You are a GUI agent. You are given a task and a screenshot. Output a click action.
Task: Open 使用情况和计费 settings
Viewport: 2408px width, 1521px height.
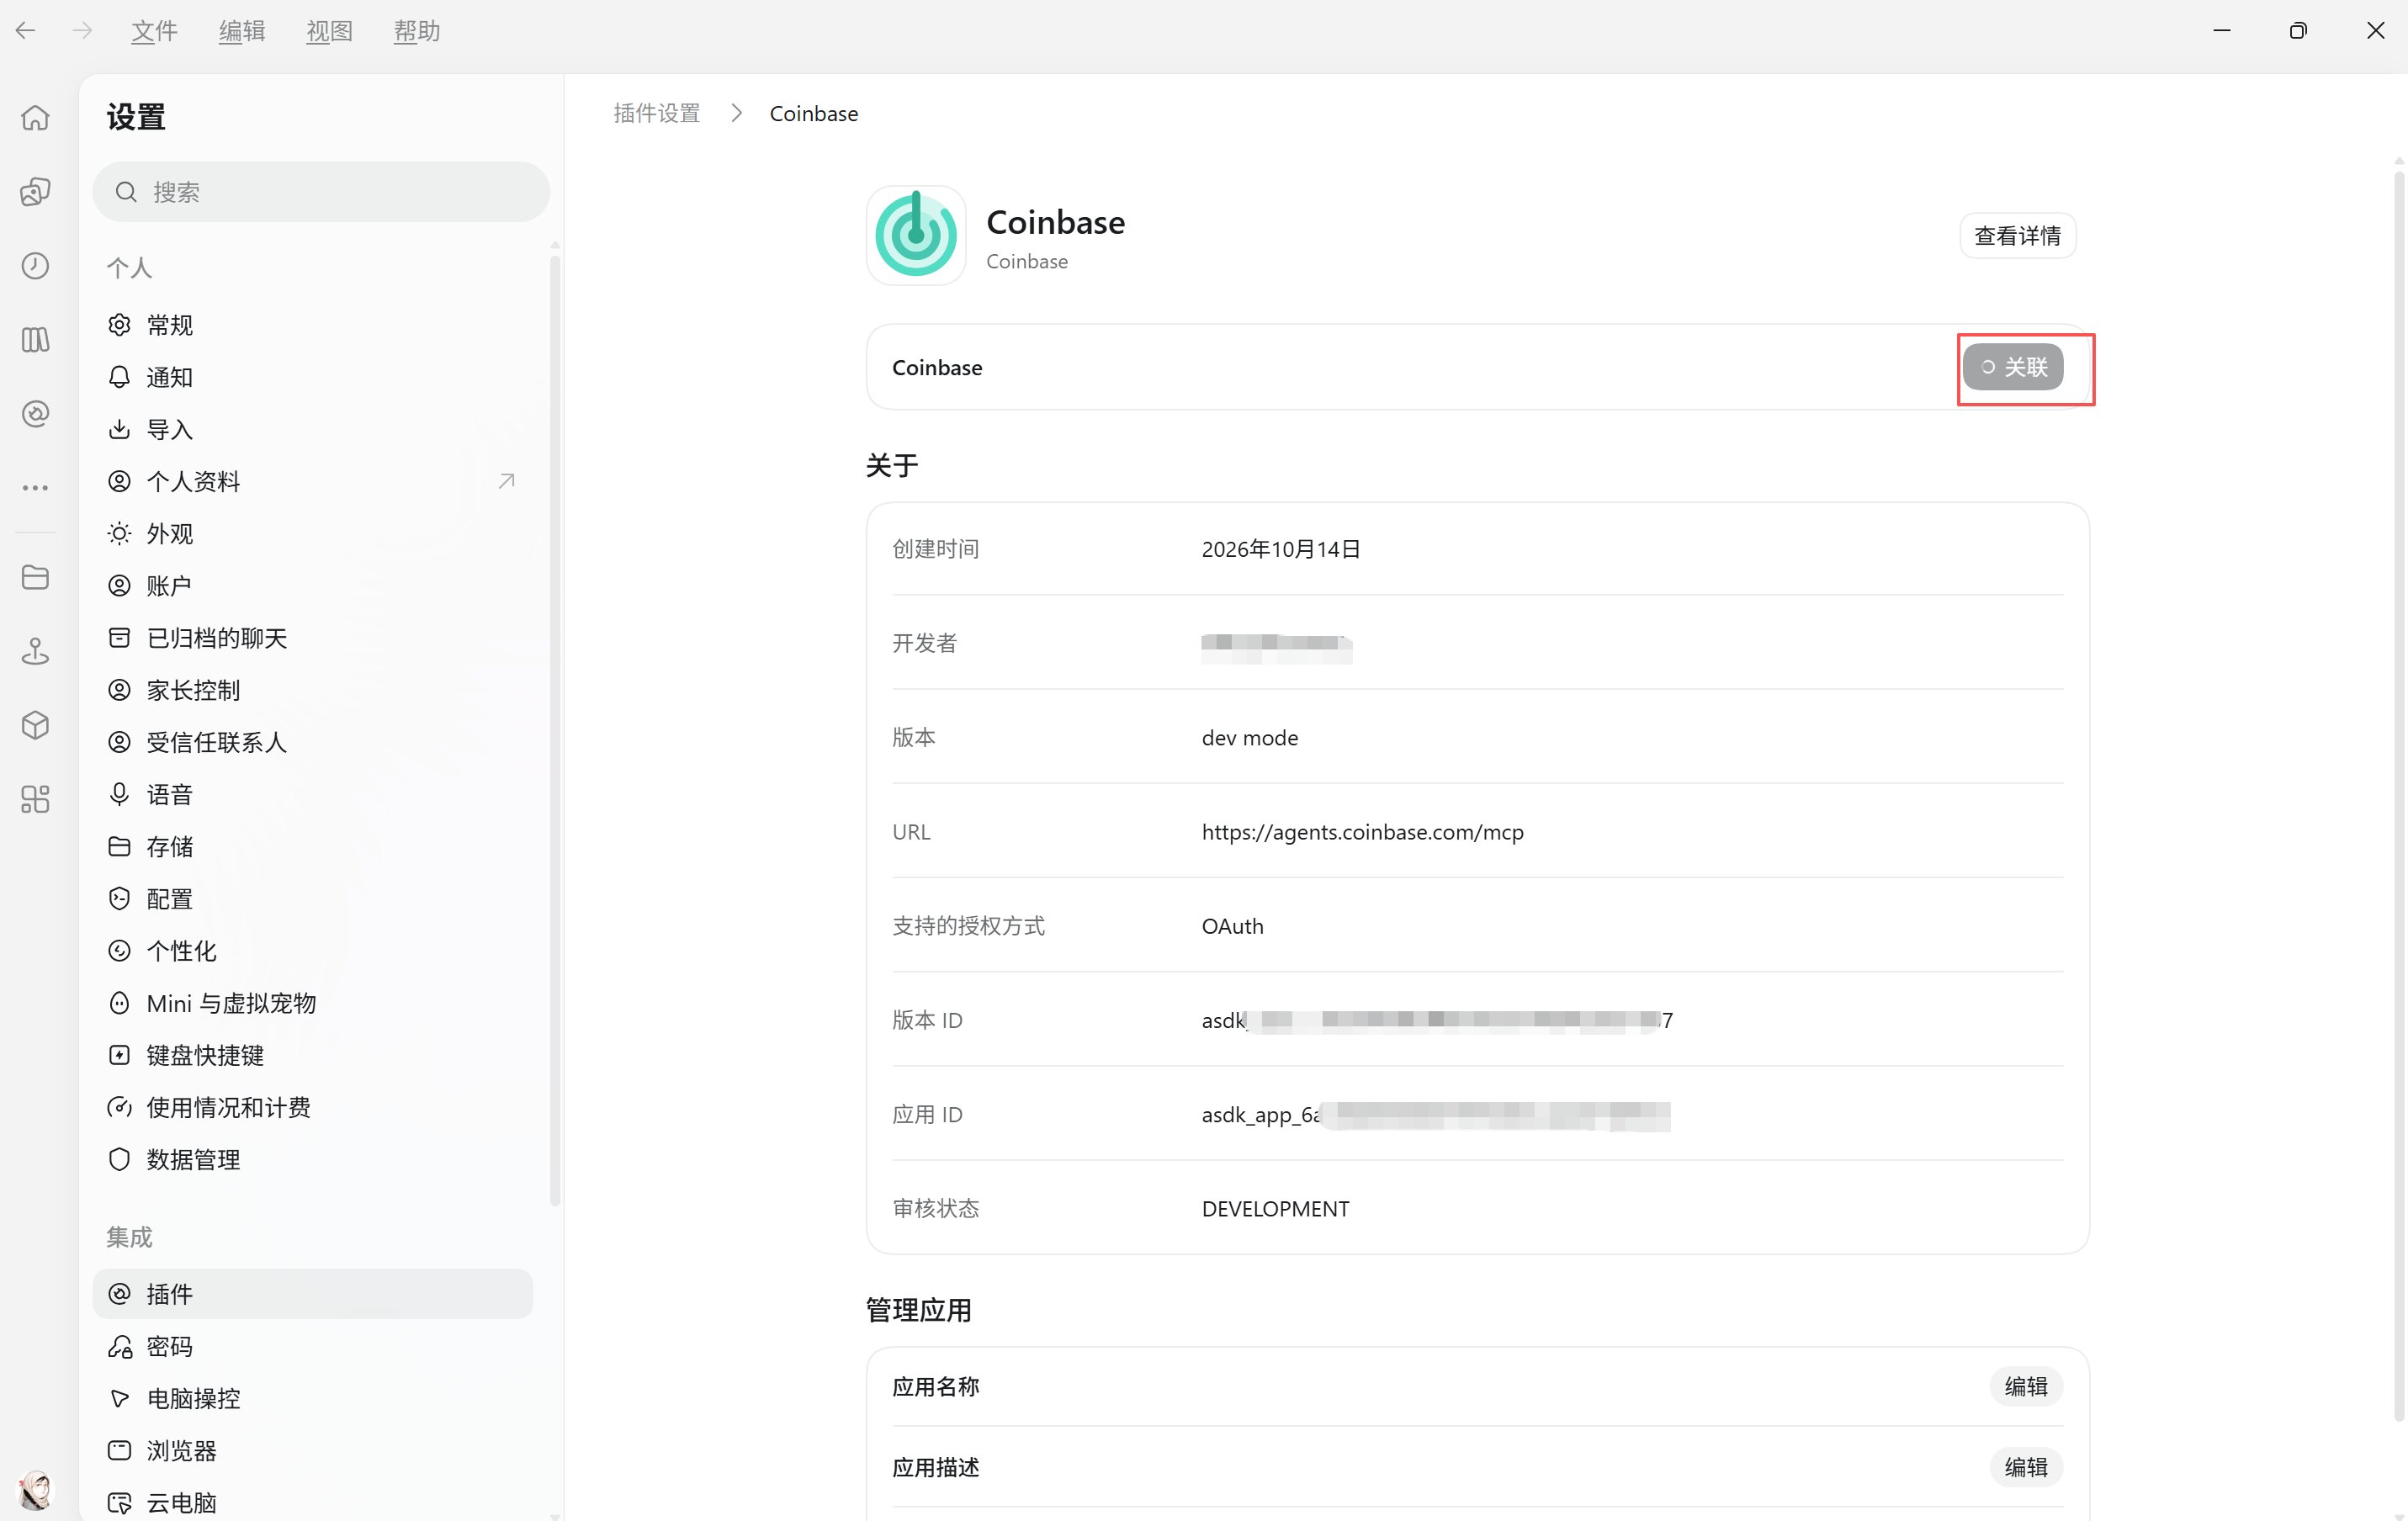(x=313, y=1107)
